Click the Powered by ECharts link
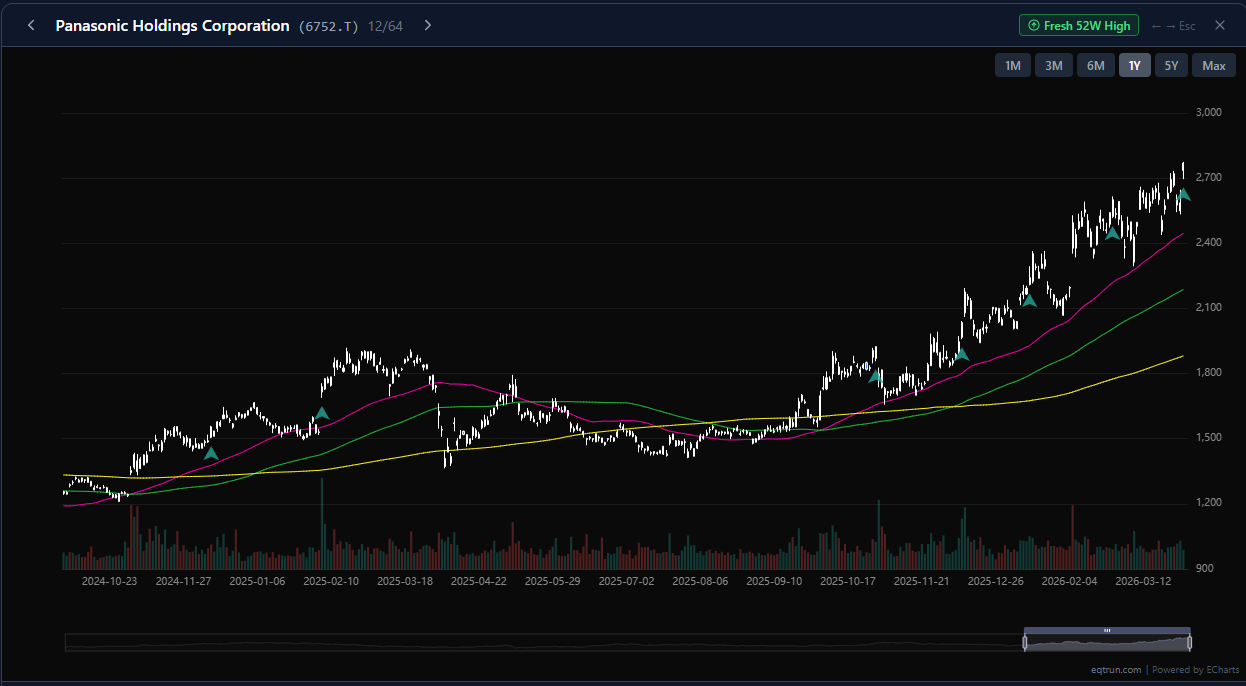 click(1196, 670)
